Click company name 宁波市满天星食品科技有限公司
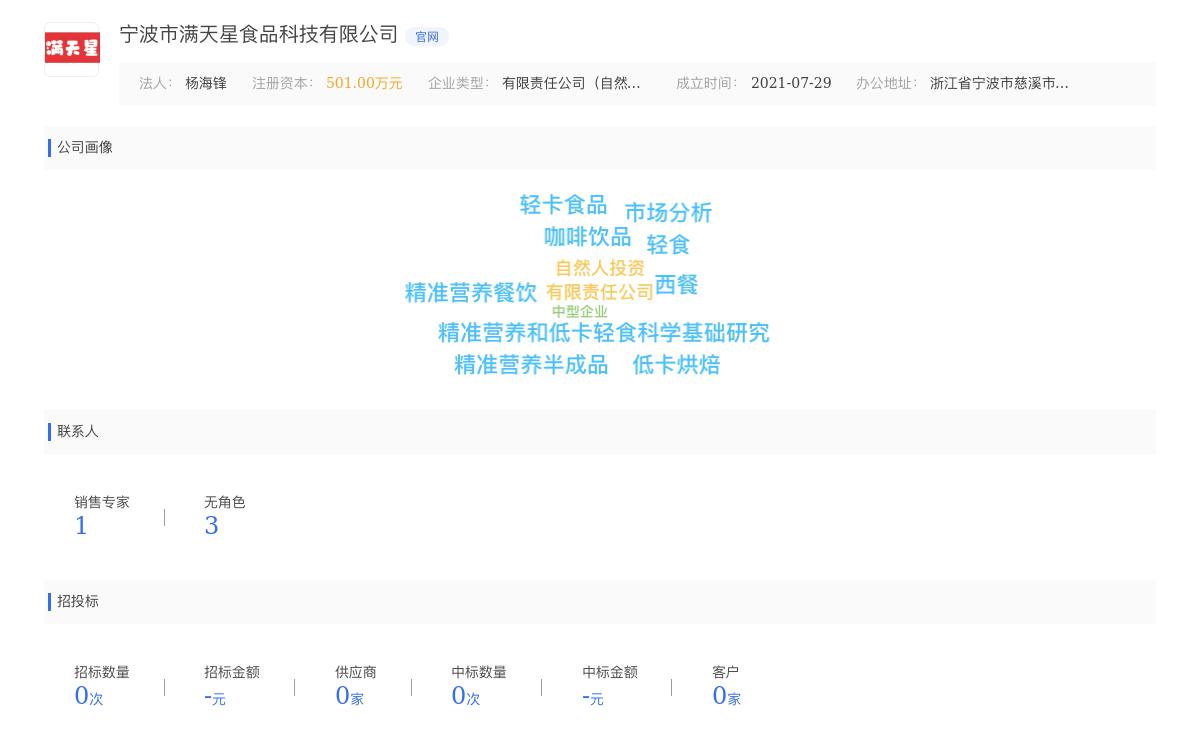This screenshot has width=1200, height=752. click(x=259, y=35)
